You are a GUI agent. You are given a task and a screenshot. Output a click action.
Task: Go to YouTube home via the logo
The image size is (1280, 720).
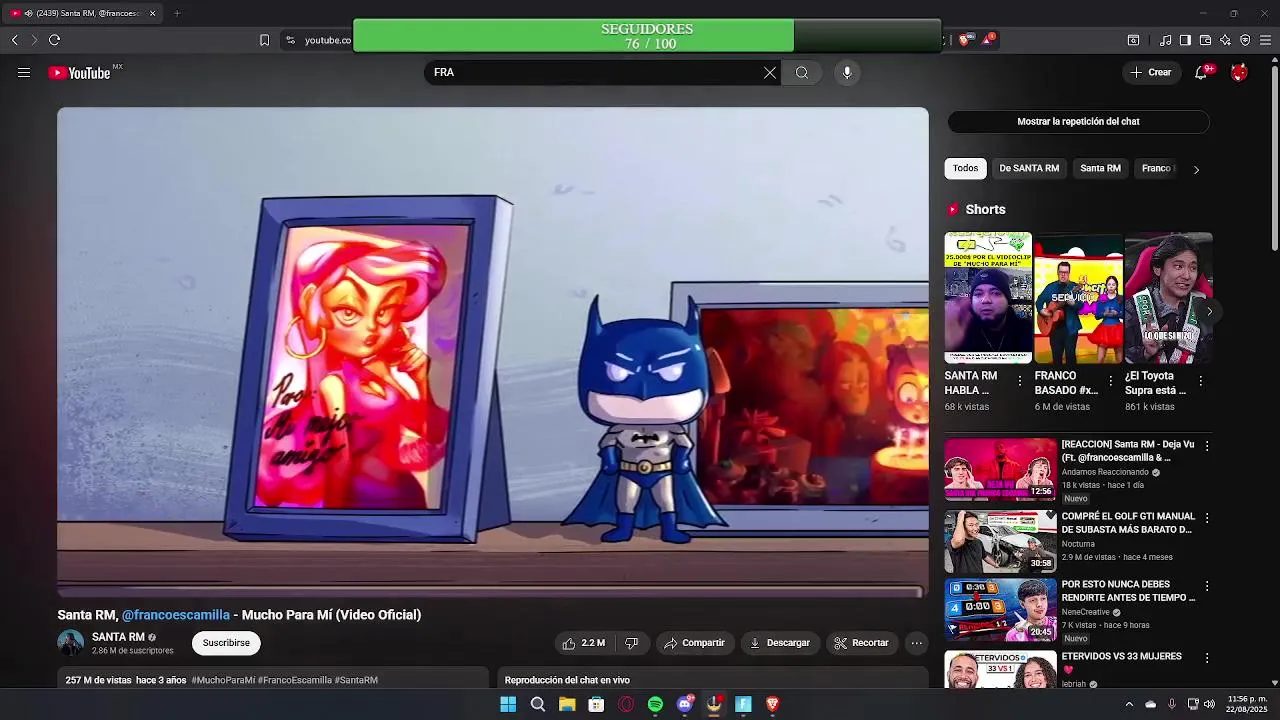(x=79, y=73)
